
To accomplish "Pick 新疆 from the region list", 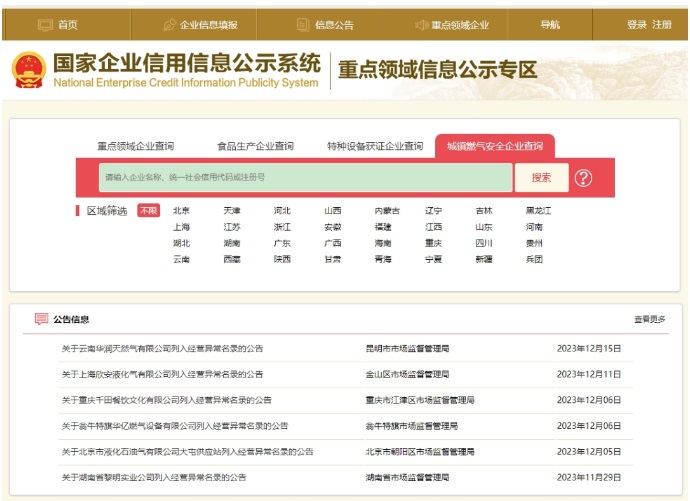I will pos(484,259).
